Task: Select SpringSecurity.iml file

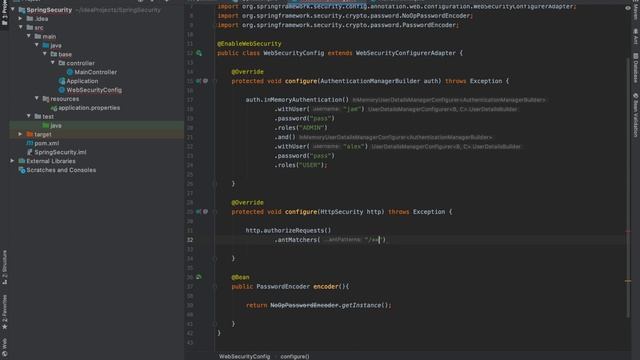Action: [x=60, y=152]
